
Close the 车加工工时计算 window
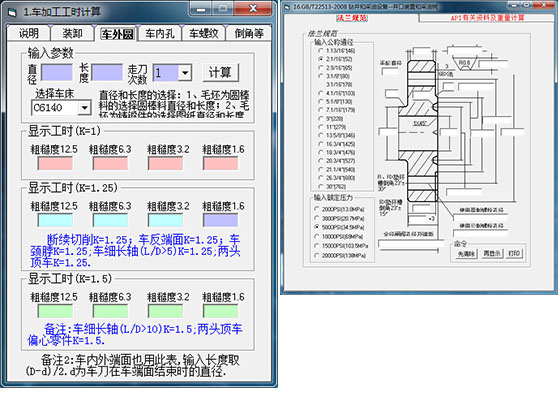(253, 9)
